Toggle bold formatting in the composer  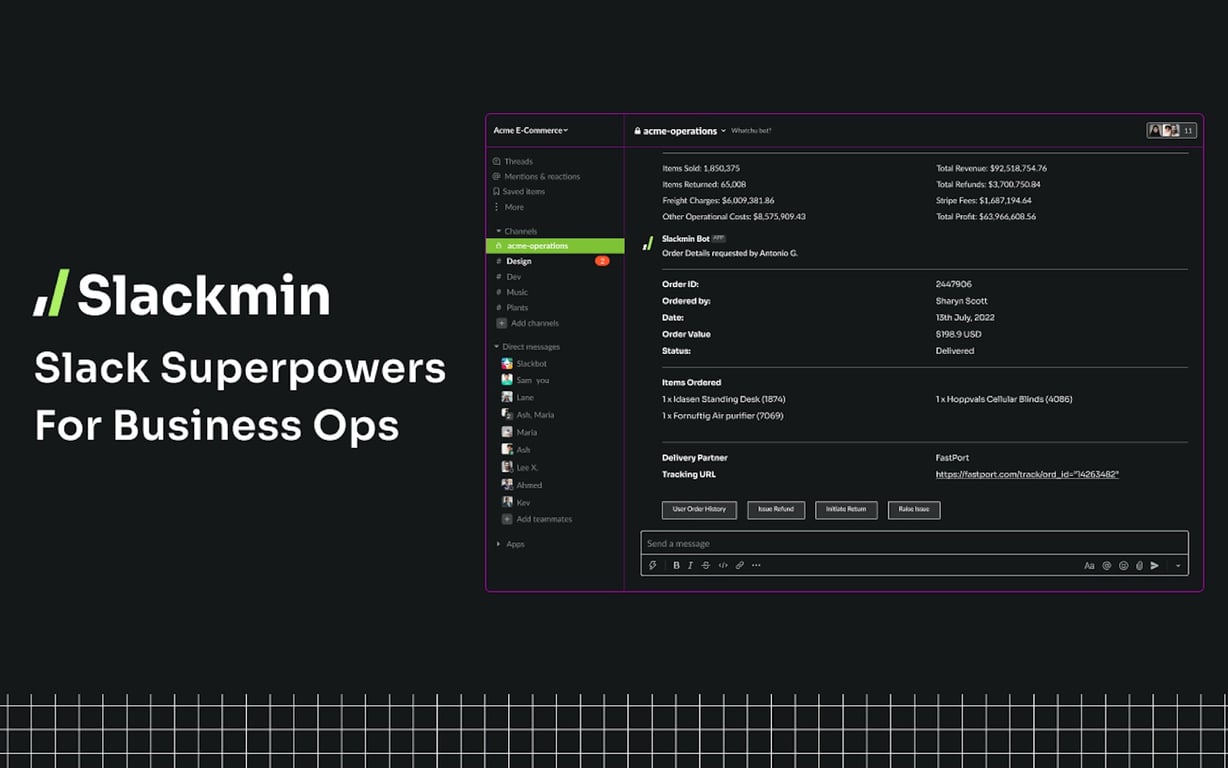[676, 565]
